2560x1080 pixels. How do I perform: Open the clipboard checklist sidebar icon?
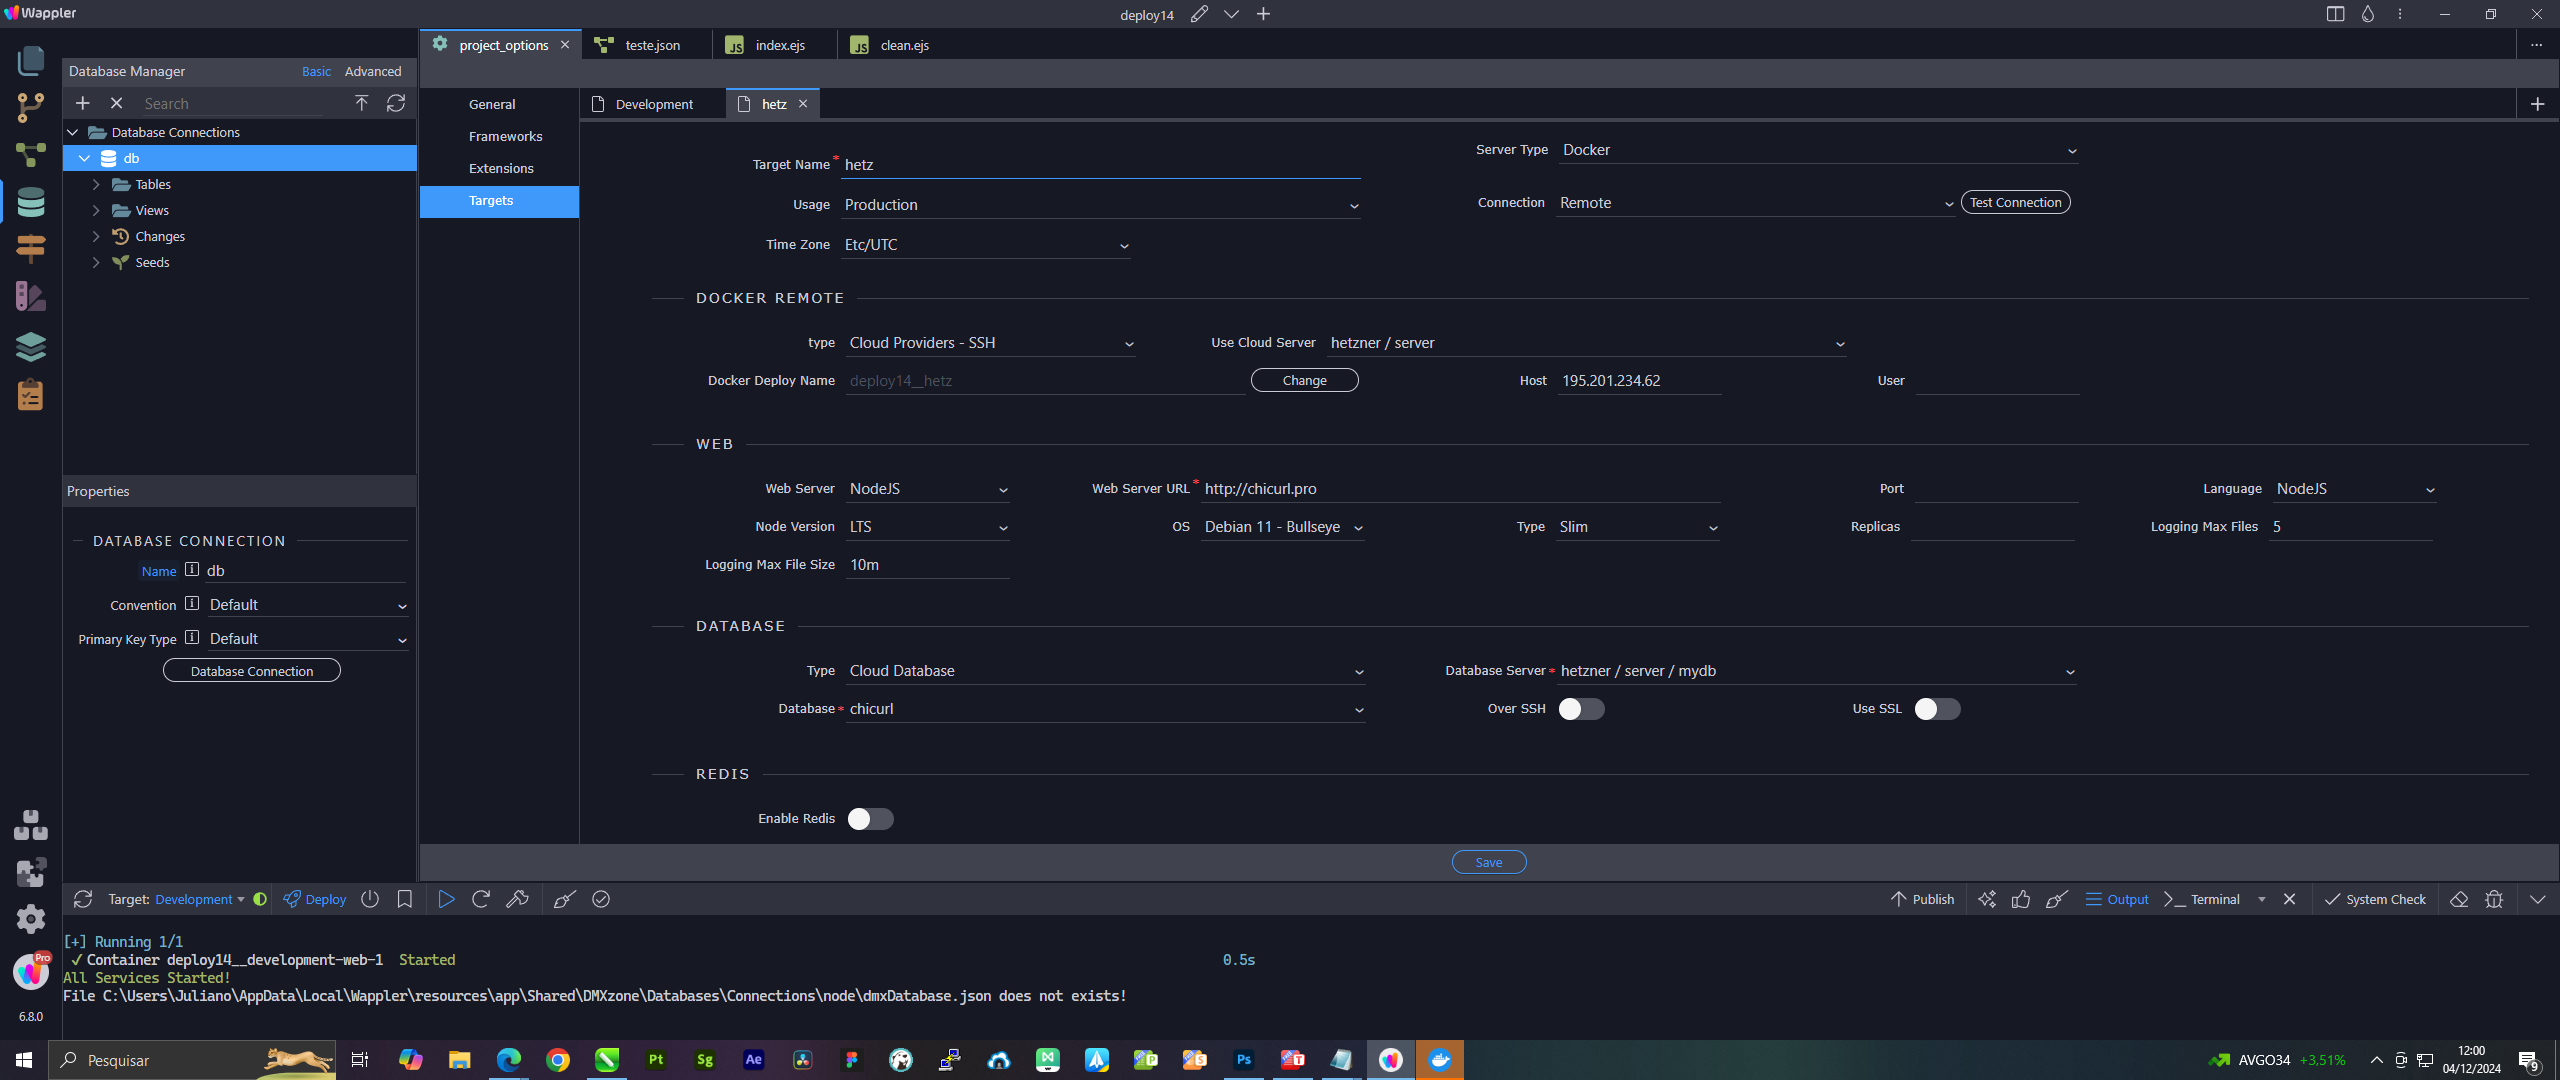31,395
